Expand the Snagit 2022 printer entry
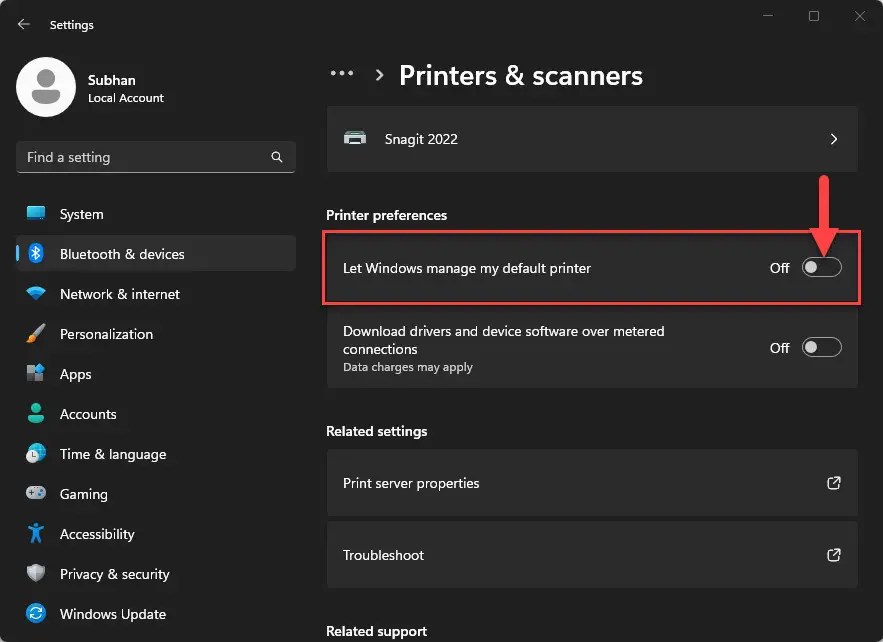This screenshot has width=883, height=642. point(834,139)
